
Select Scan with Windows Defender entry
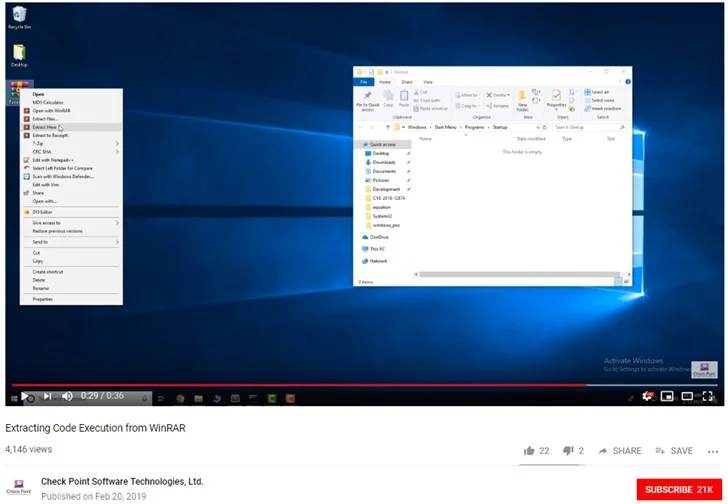click(72, 176)
